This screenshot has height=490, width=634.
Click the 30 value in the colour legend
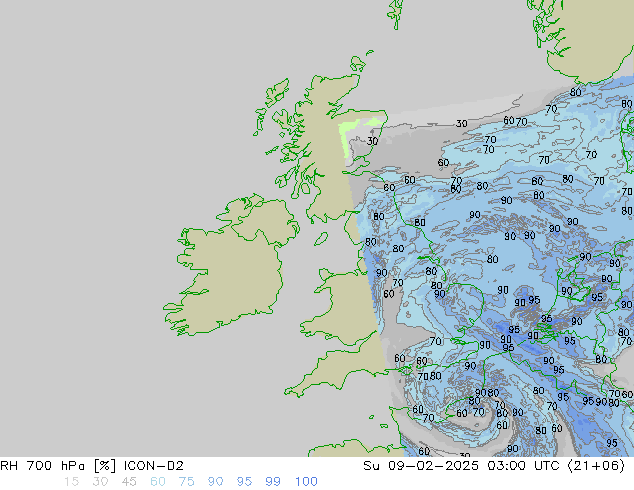(x=100, y=482)
